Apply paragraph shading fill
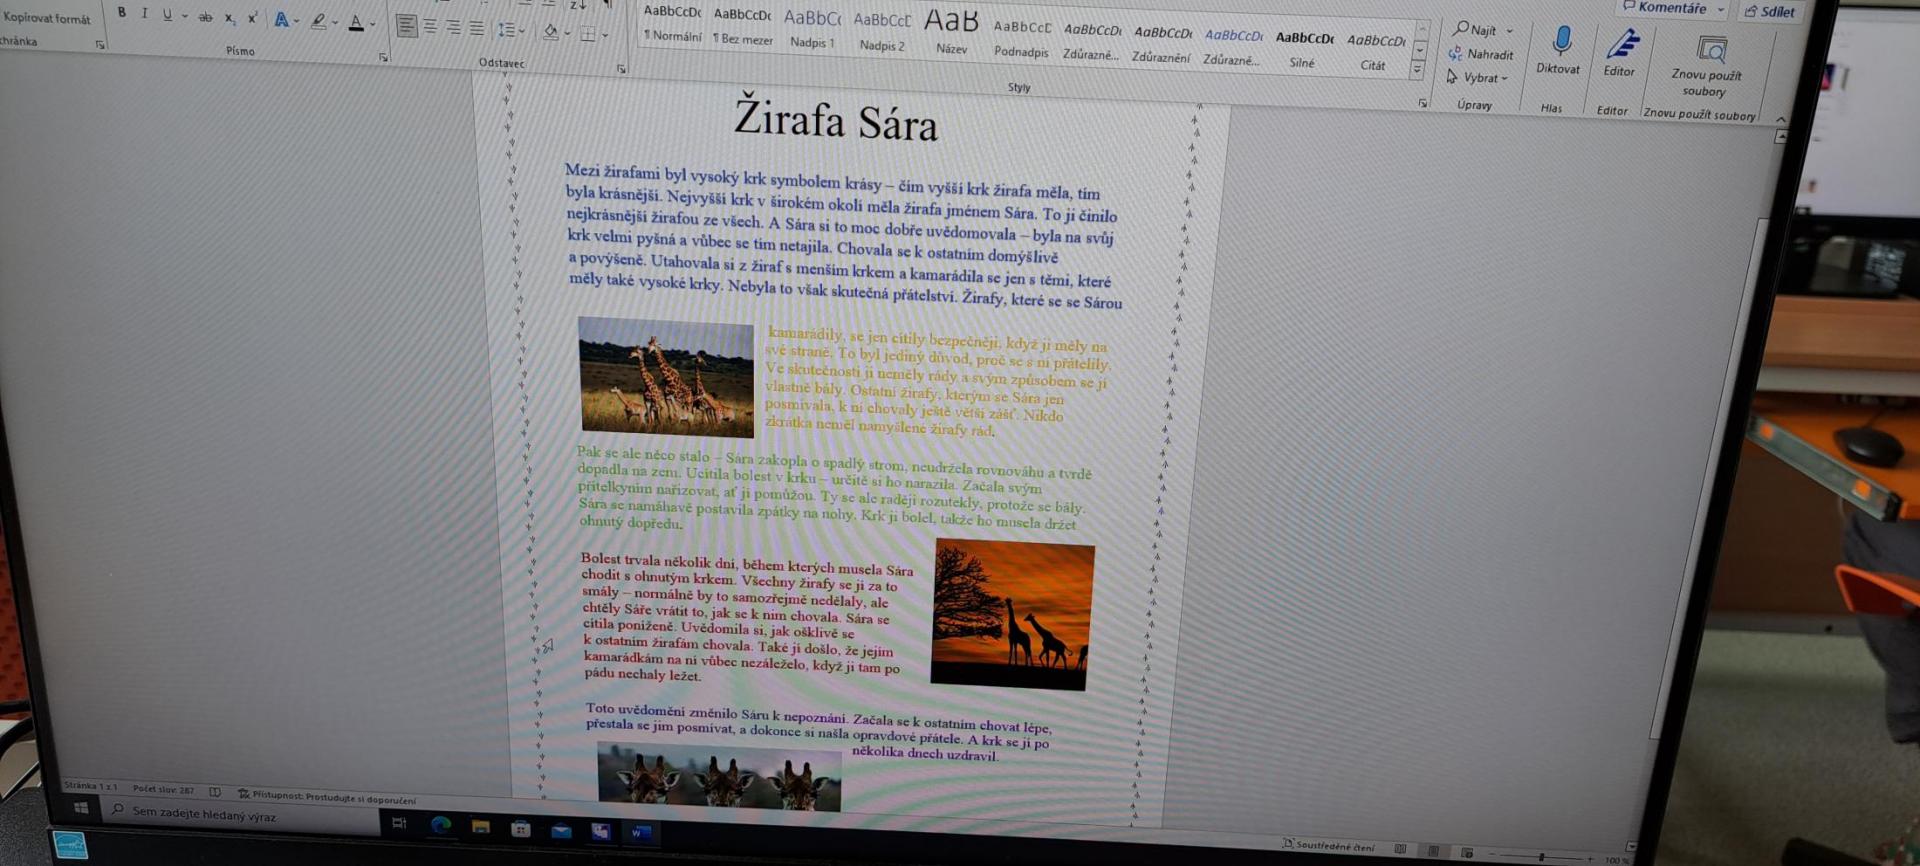Screen dimensions: 1920x866 click(x=550, y=32)
